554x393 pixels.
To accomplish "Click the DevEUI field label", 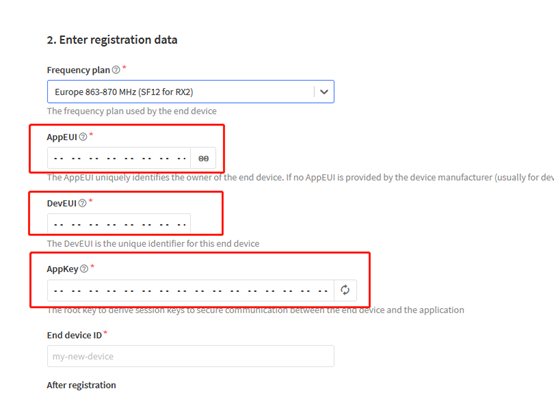I will [x=61, y=204].
